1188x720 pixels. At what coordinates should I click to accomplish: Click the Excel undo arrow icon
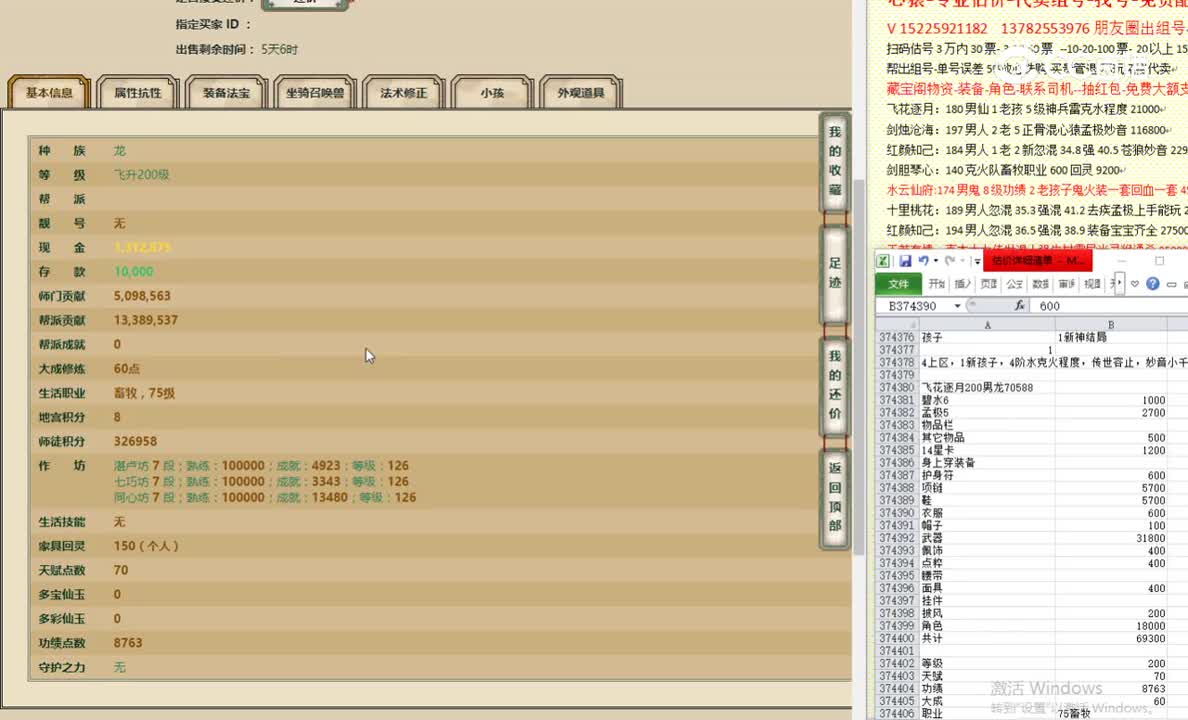click(924, 261)
